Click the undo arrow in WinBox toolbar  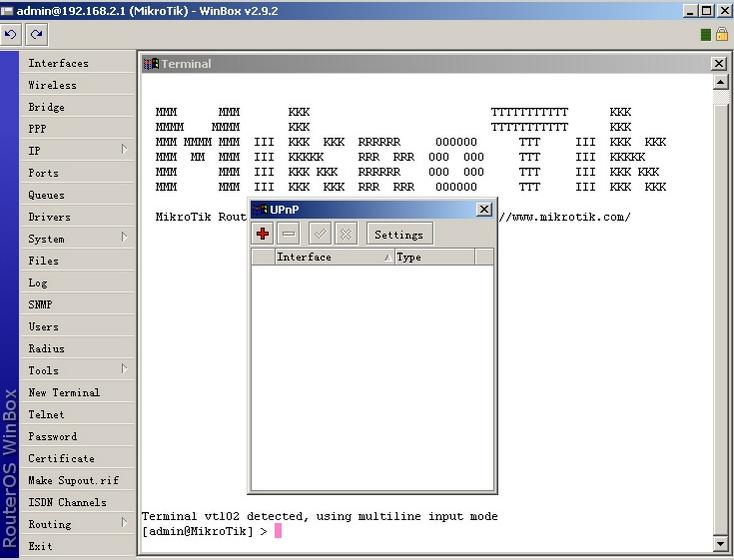point(11,34)
